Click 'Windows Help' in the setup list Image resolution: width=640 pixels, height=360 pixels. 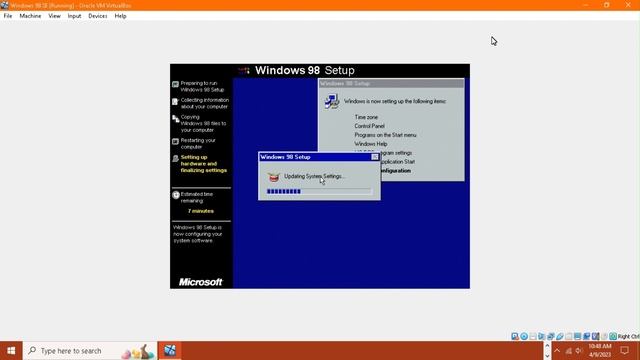pos(371,144)
